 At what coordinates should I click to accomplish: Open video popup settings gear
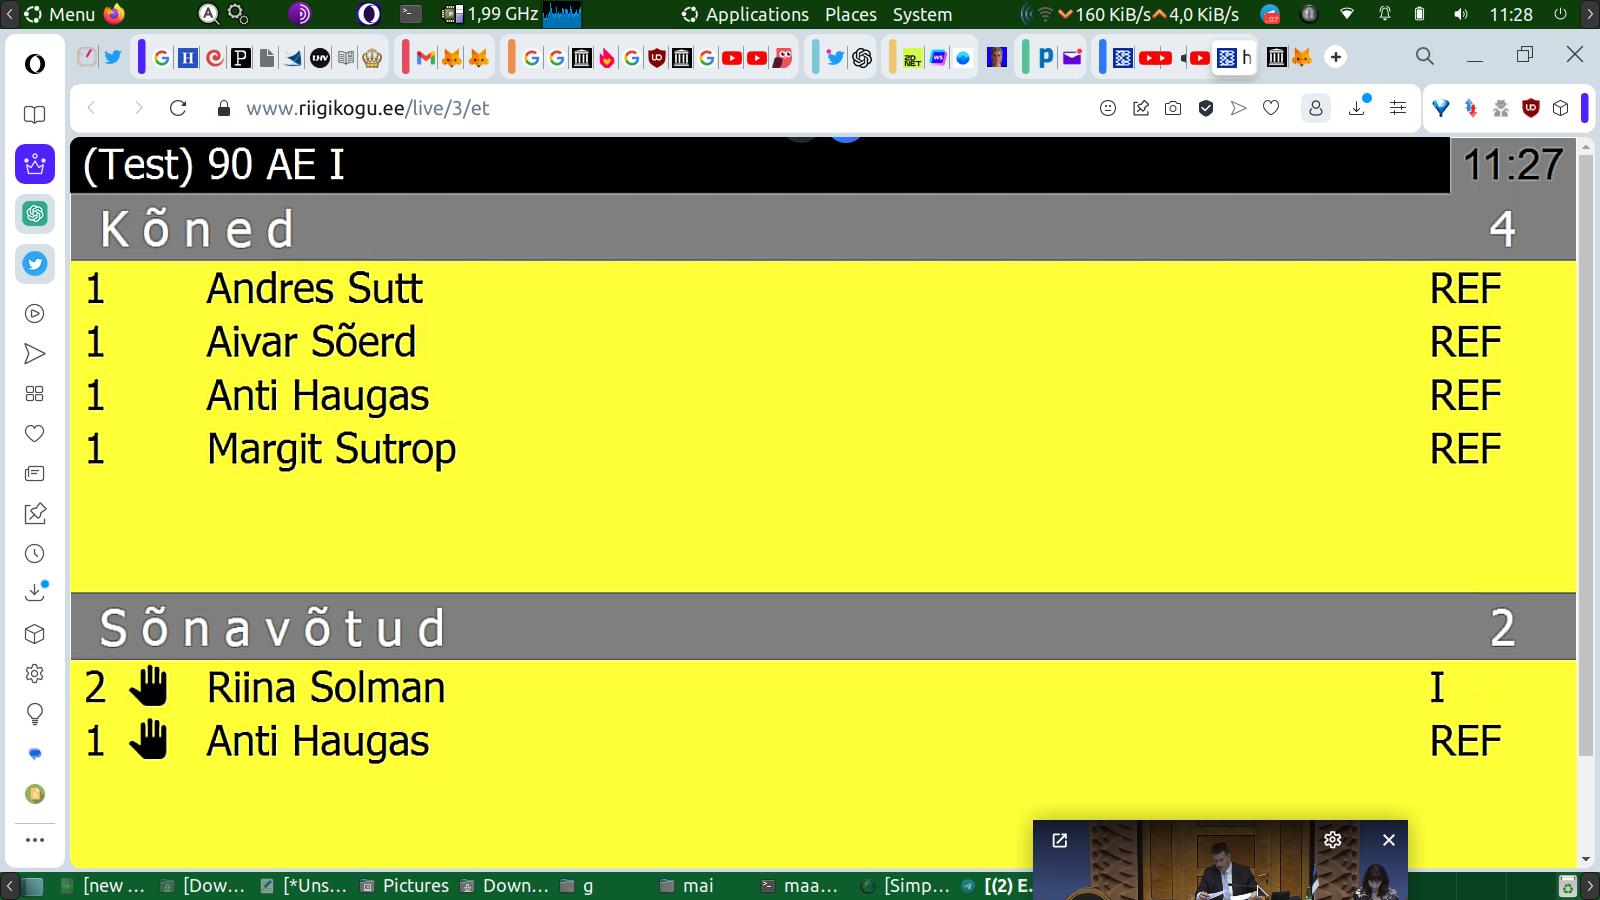1333,840
